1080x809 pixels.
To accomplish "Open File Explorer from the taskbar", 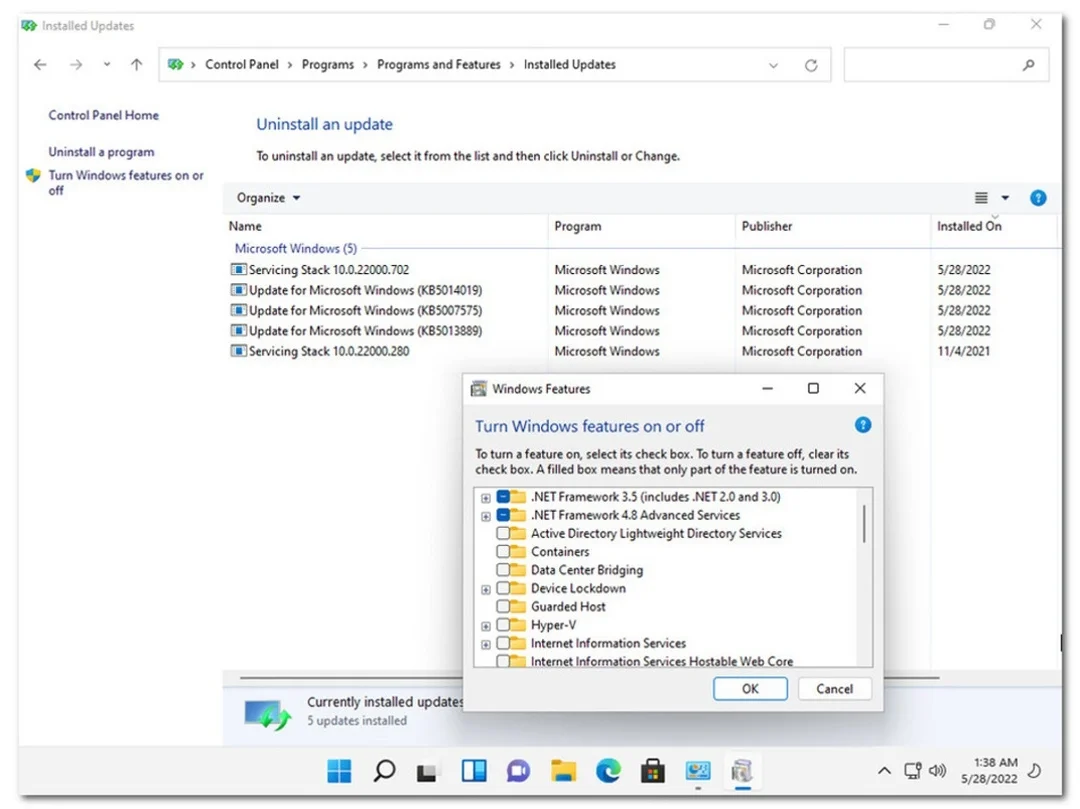I will point(564,771).
